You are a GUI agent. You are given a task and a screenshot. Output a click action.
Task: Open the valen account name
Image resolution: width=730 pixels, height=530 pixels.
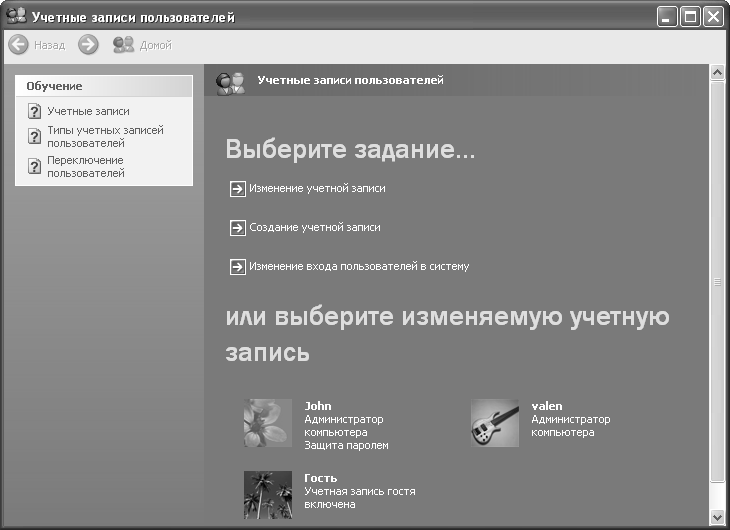[547, 406]
